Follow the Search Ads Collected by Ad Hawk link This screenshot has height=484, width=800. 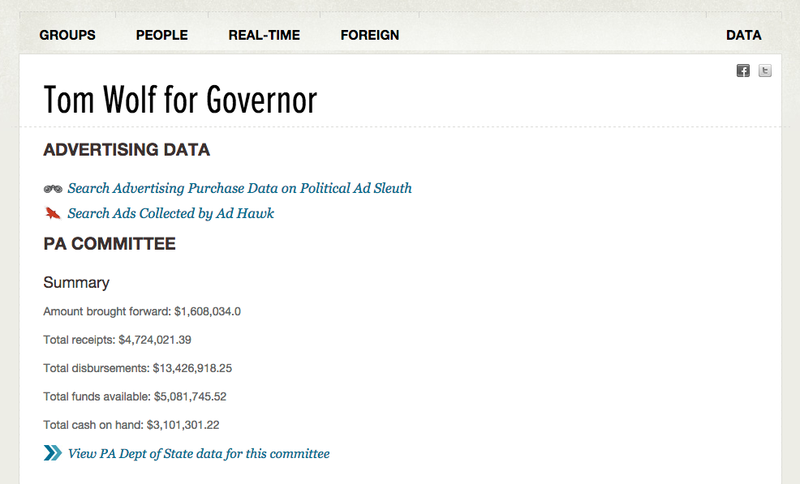pos(171,213)
